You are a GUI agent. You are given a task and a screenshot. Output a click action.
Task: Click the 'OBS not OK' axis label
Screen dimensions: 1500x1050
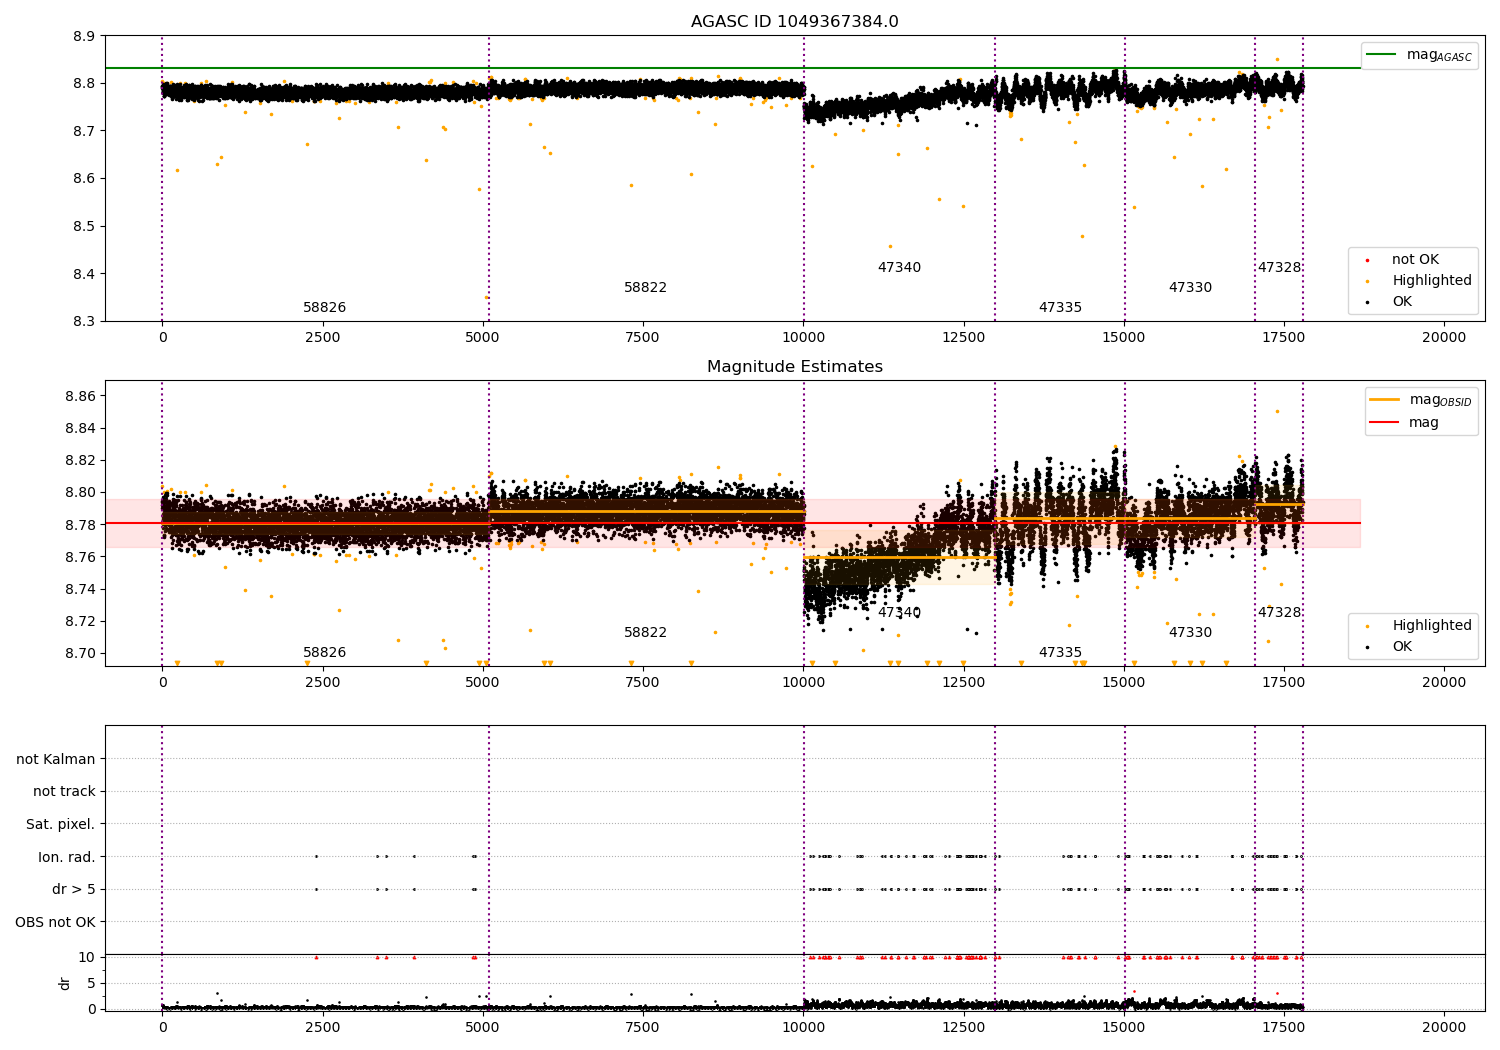click(x=56, y=922)
